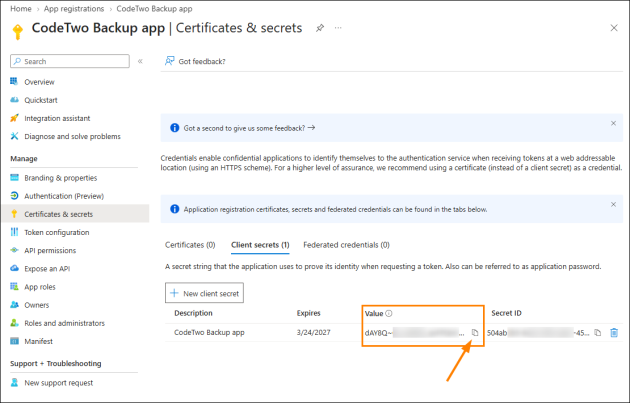Open Expose an API
The image size is (630, 403).
tap(47, 268)
